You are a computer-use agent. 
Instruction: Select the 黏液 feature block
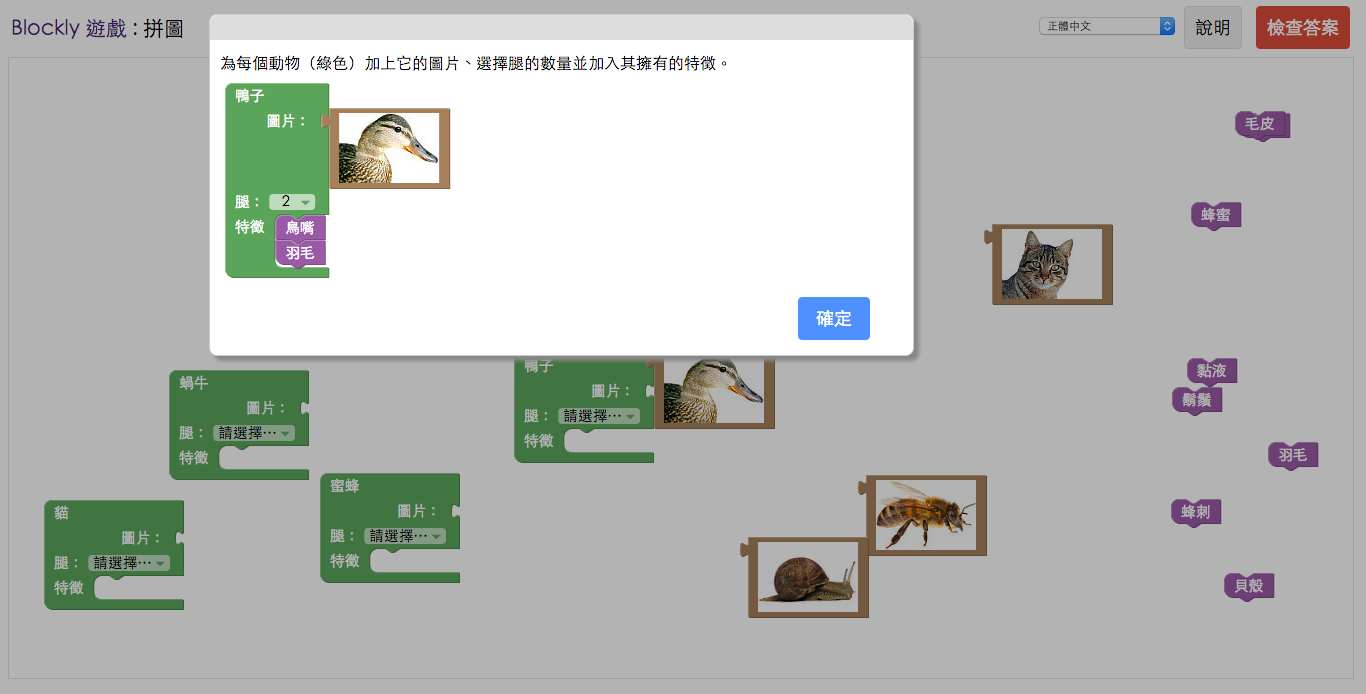pyautogui.click(x=1210, y=371)
